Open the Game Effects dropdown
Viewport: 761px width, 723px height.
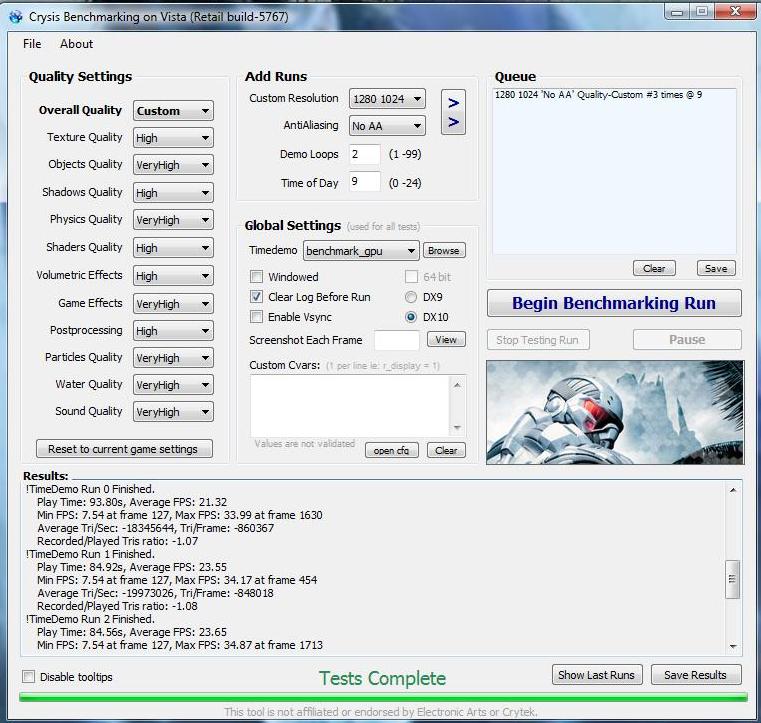click(173, 304)
